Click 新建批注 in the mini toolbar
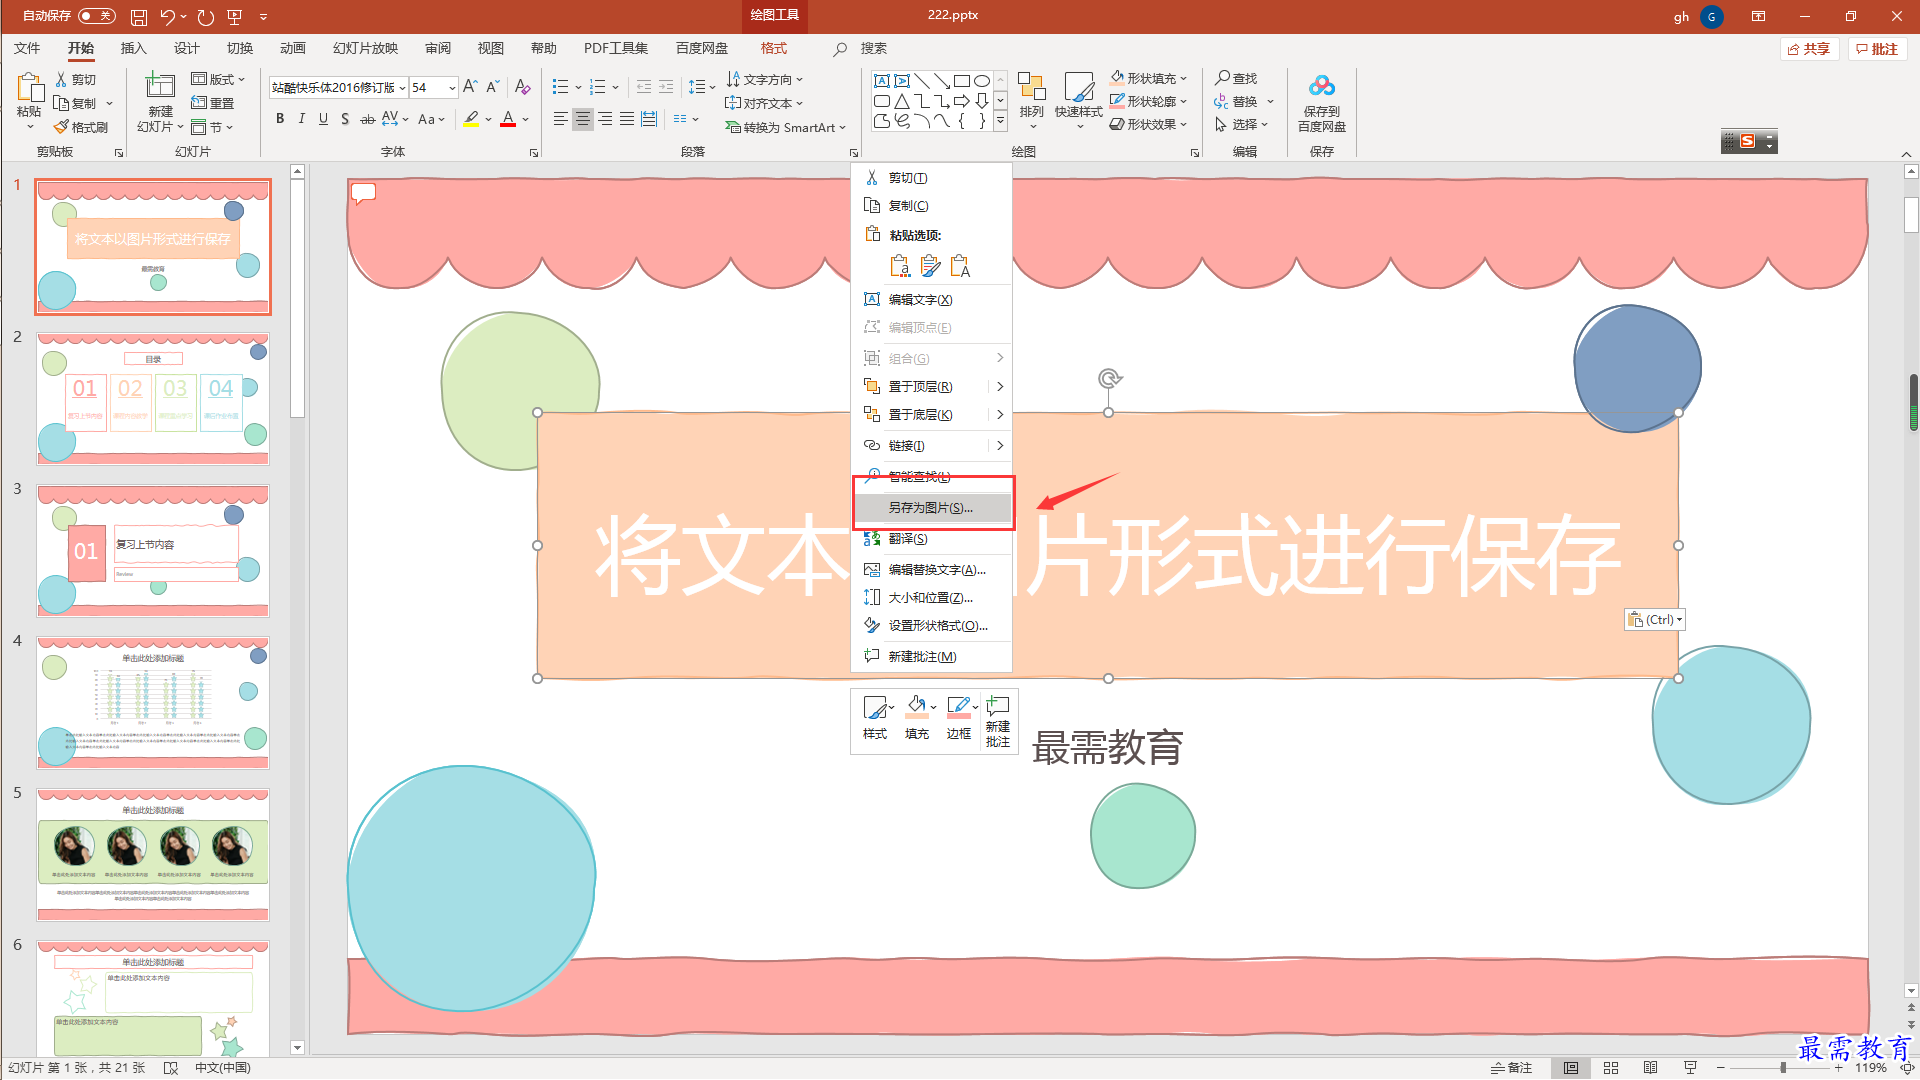1920x1080 pixels. pyautogui.click(x=998, y=721)
